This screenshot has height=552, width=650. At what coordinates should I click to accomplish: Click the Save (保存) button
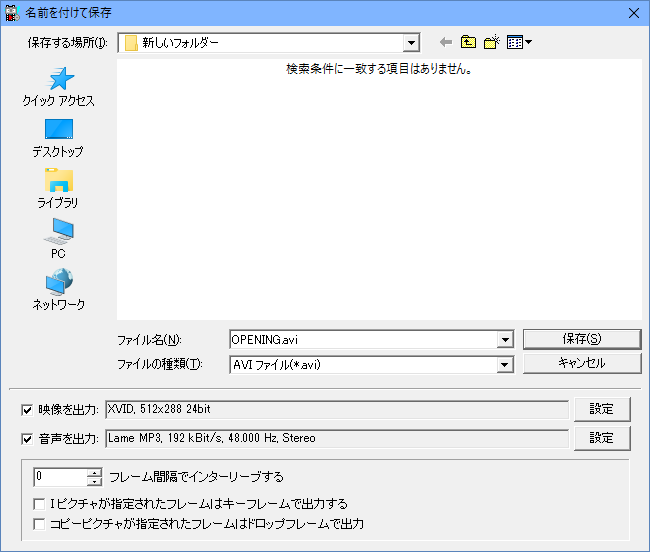pyautogui.click(x=582, y=339)
